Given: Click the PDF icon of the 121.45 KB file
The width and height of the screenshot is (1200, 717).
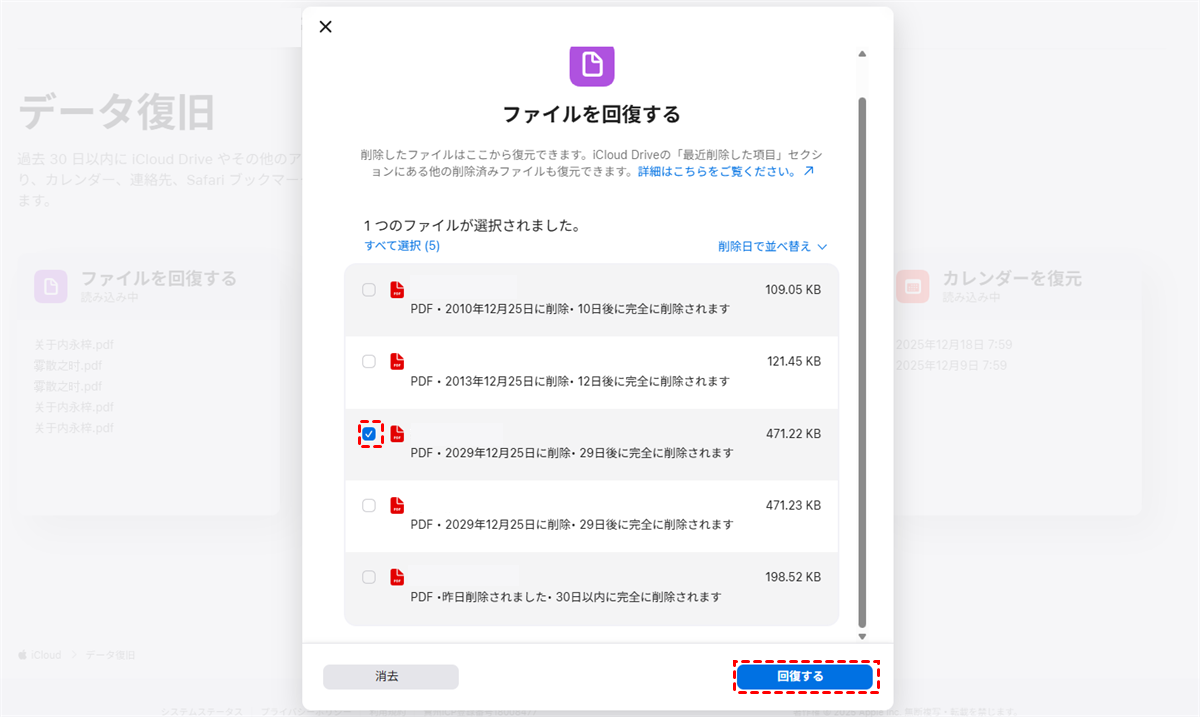Looking at the screenshot, I should (x=397, y=362).
